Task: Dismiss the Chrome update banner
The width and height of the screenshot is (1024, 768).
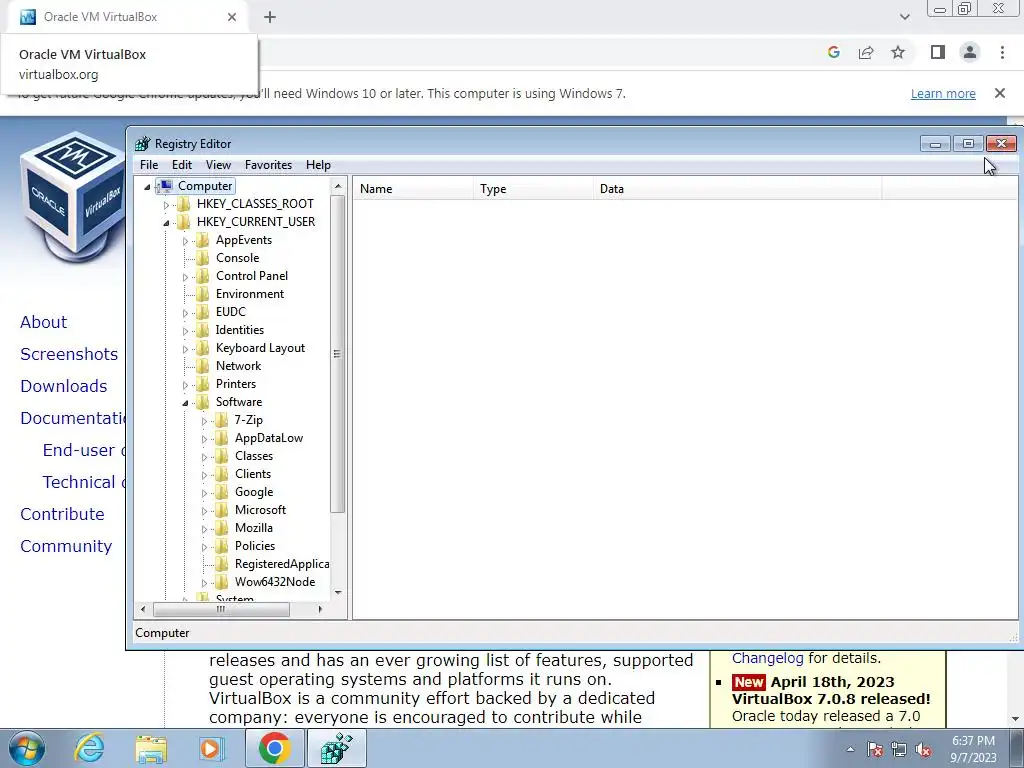Action: [1000, 93]
